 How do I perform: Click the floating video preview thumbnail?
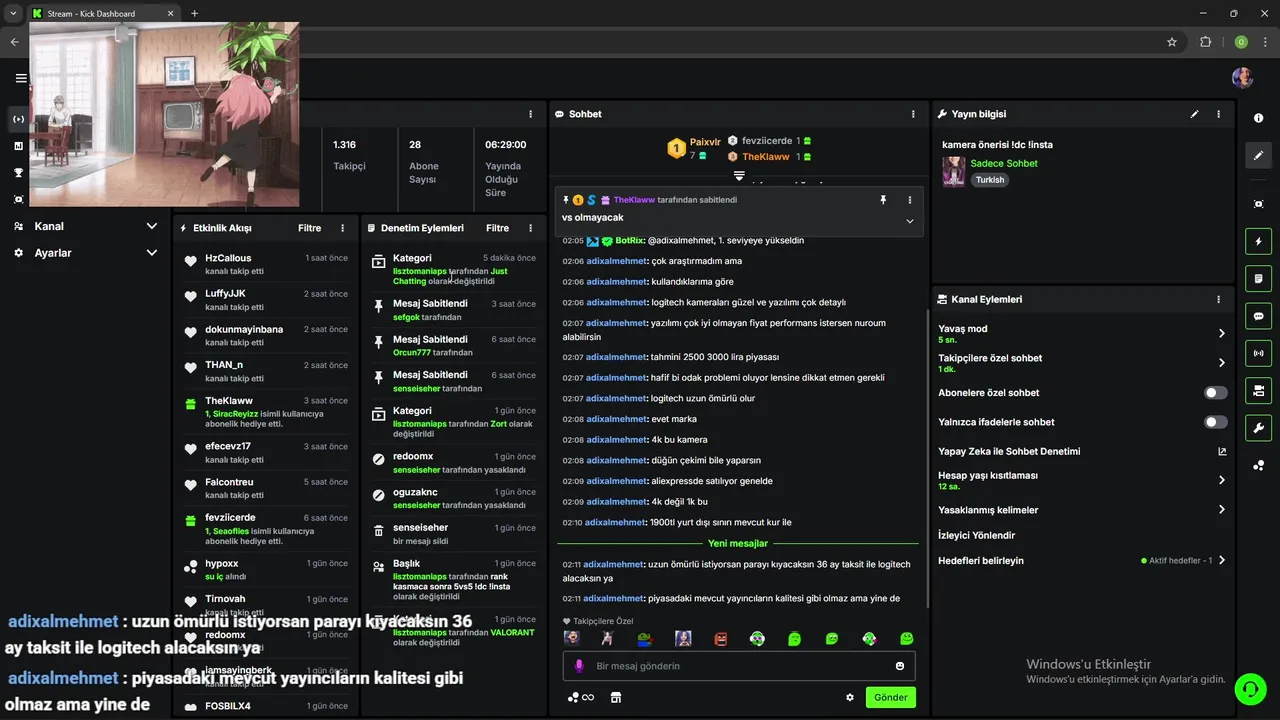(x=164, y=114)
